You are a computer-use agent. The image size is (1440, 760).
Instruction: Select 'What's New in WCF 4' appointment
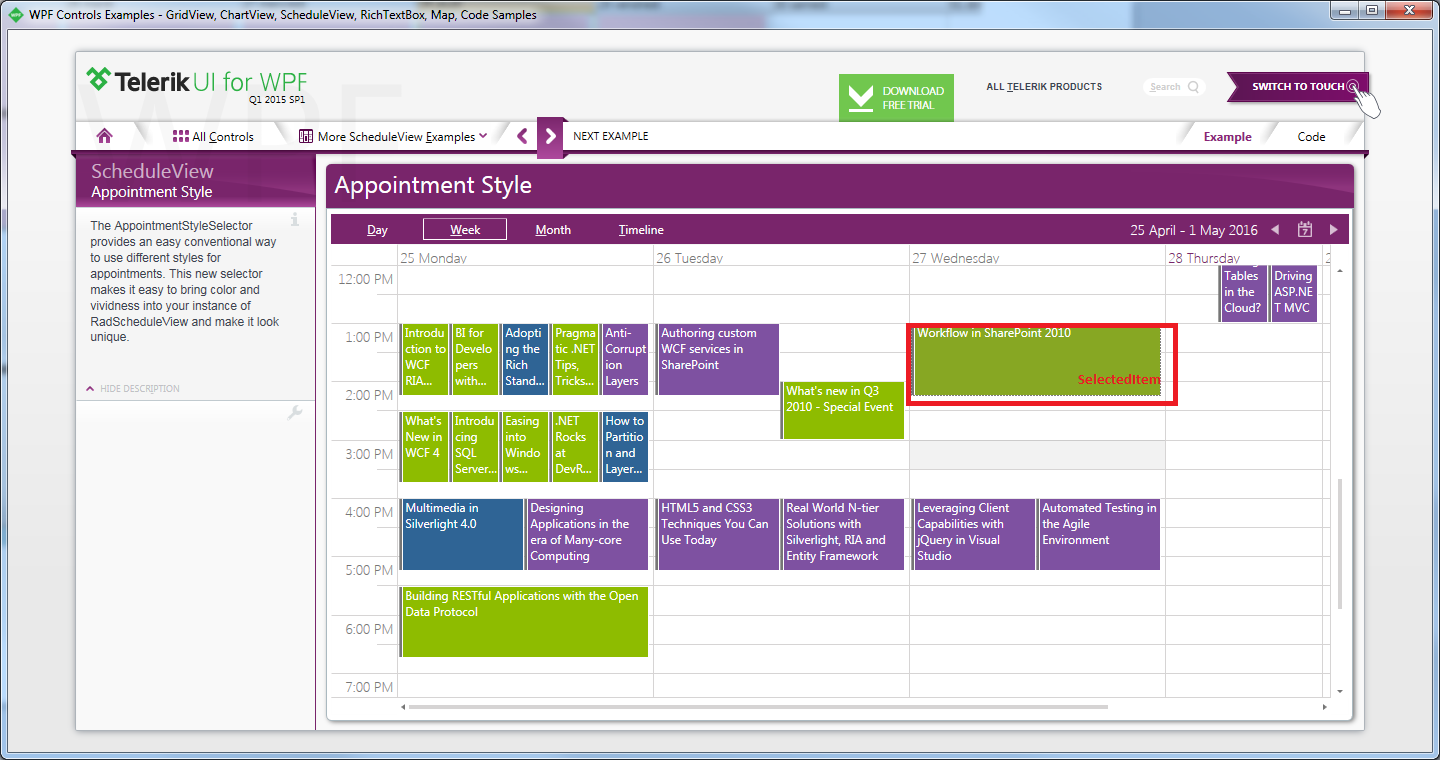(424, 446)
